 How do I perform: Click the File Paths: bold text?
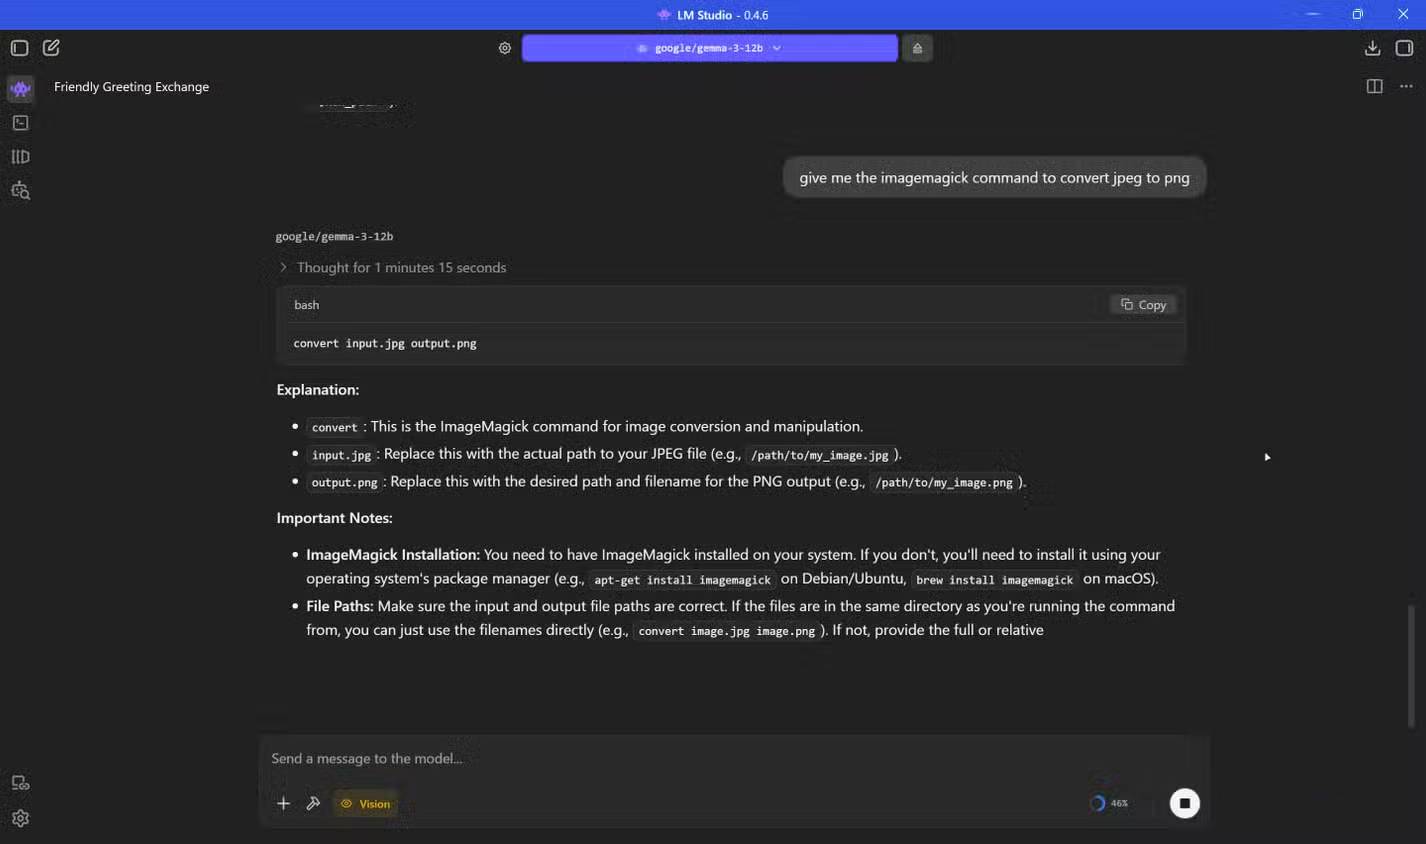pyautogui.click(x=340, y=606)
